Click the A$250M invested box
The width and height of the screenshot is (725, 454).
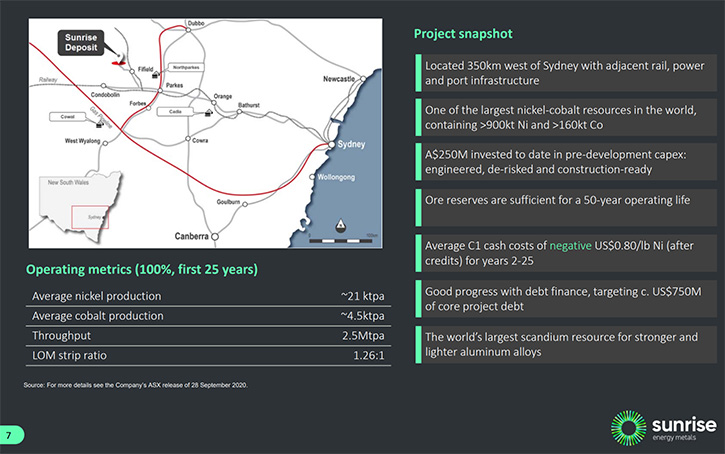point(566,162)
